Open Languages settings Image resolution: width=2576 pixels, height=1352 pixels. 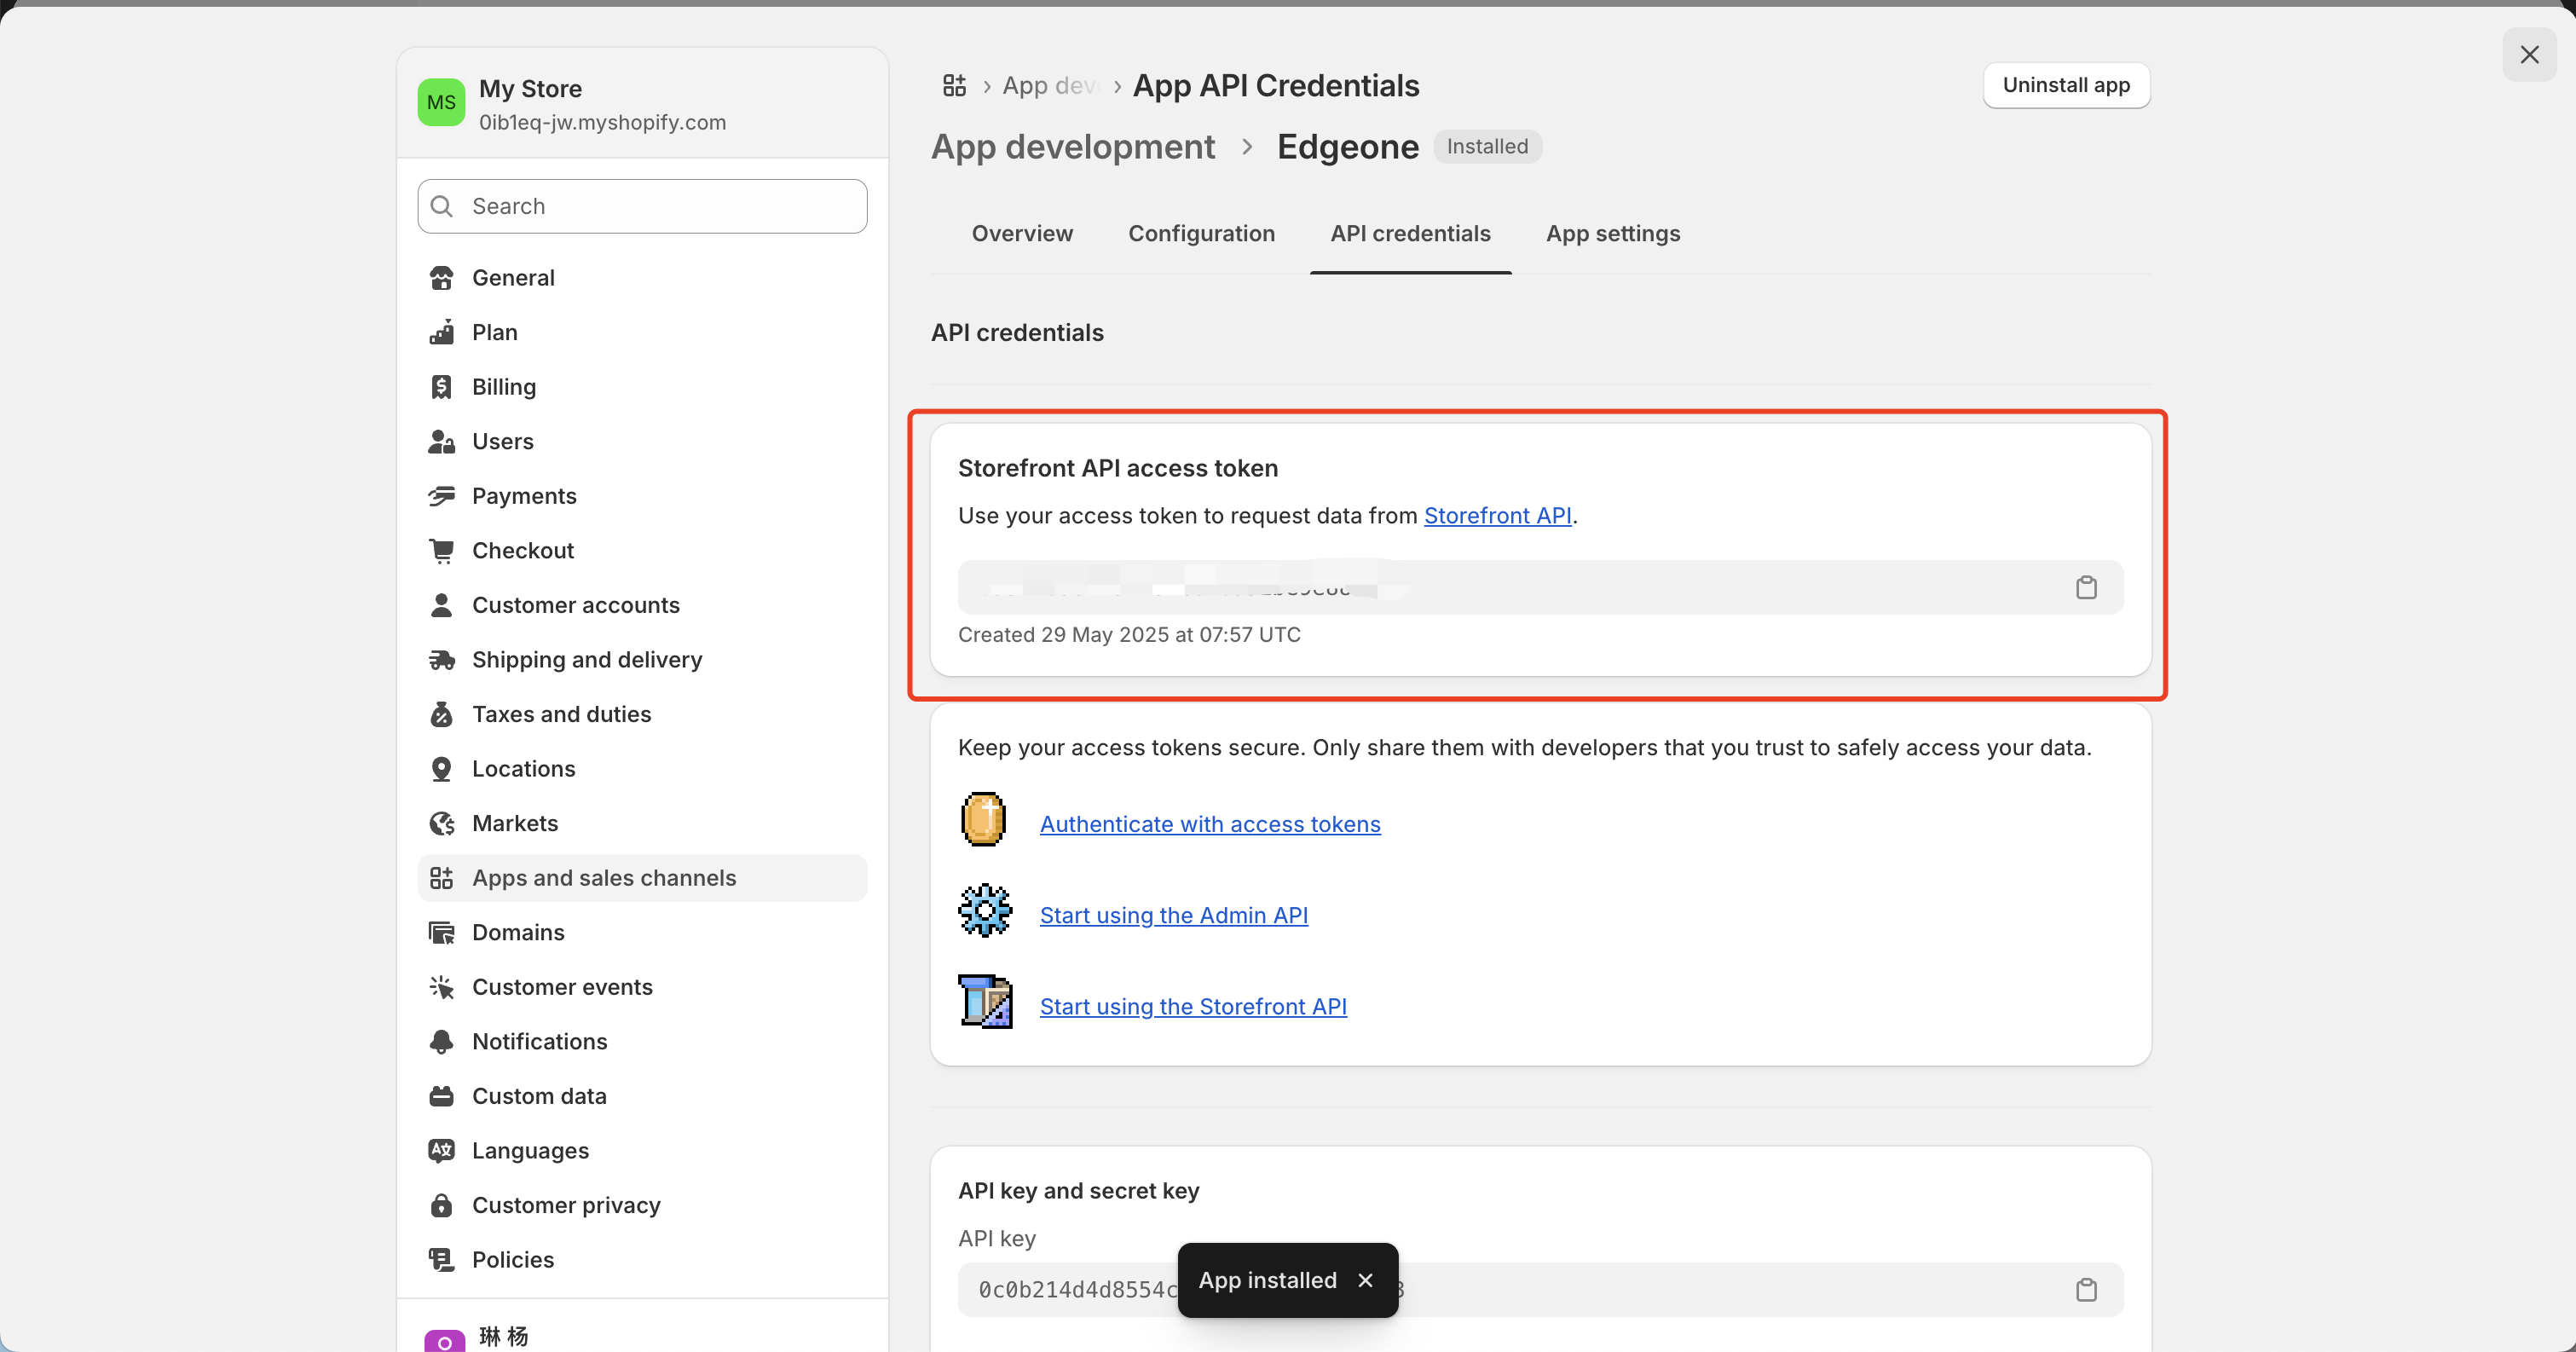(530, 1150)
